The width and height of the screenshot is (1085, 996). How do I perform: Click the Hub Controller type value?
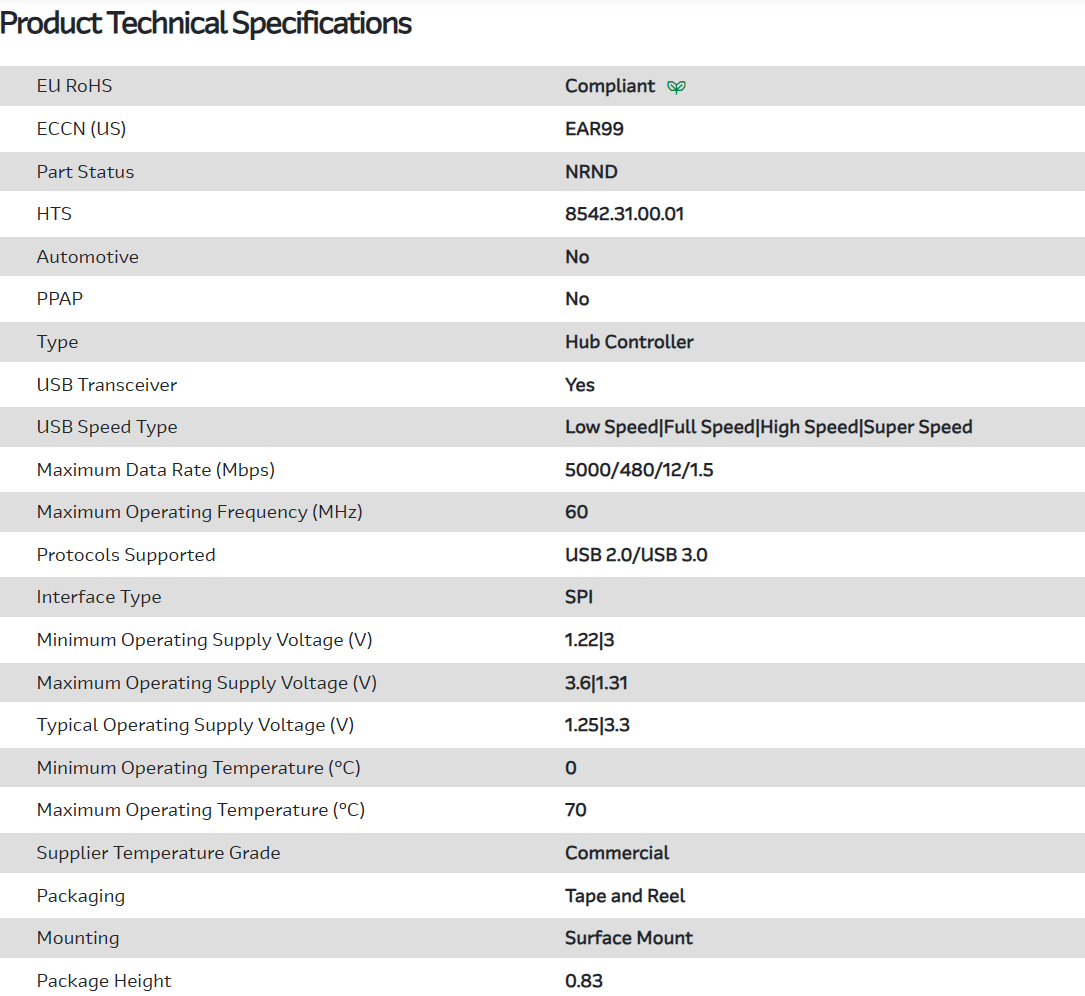click(x=629, y=342)
